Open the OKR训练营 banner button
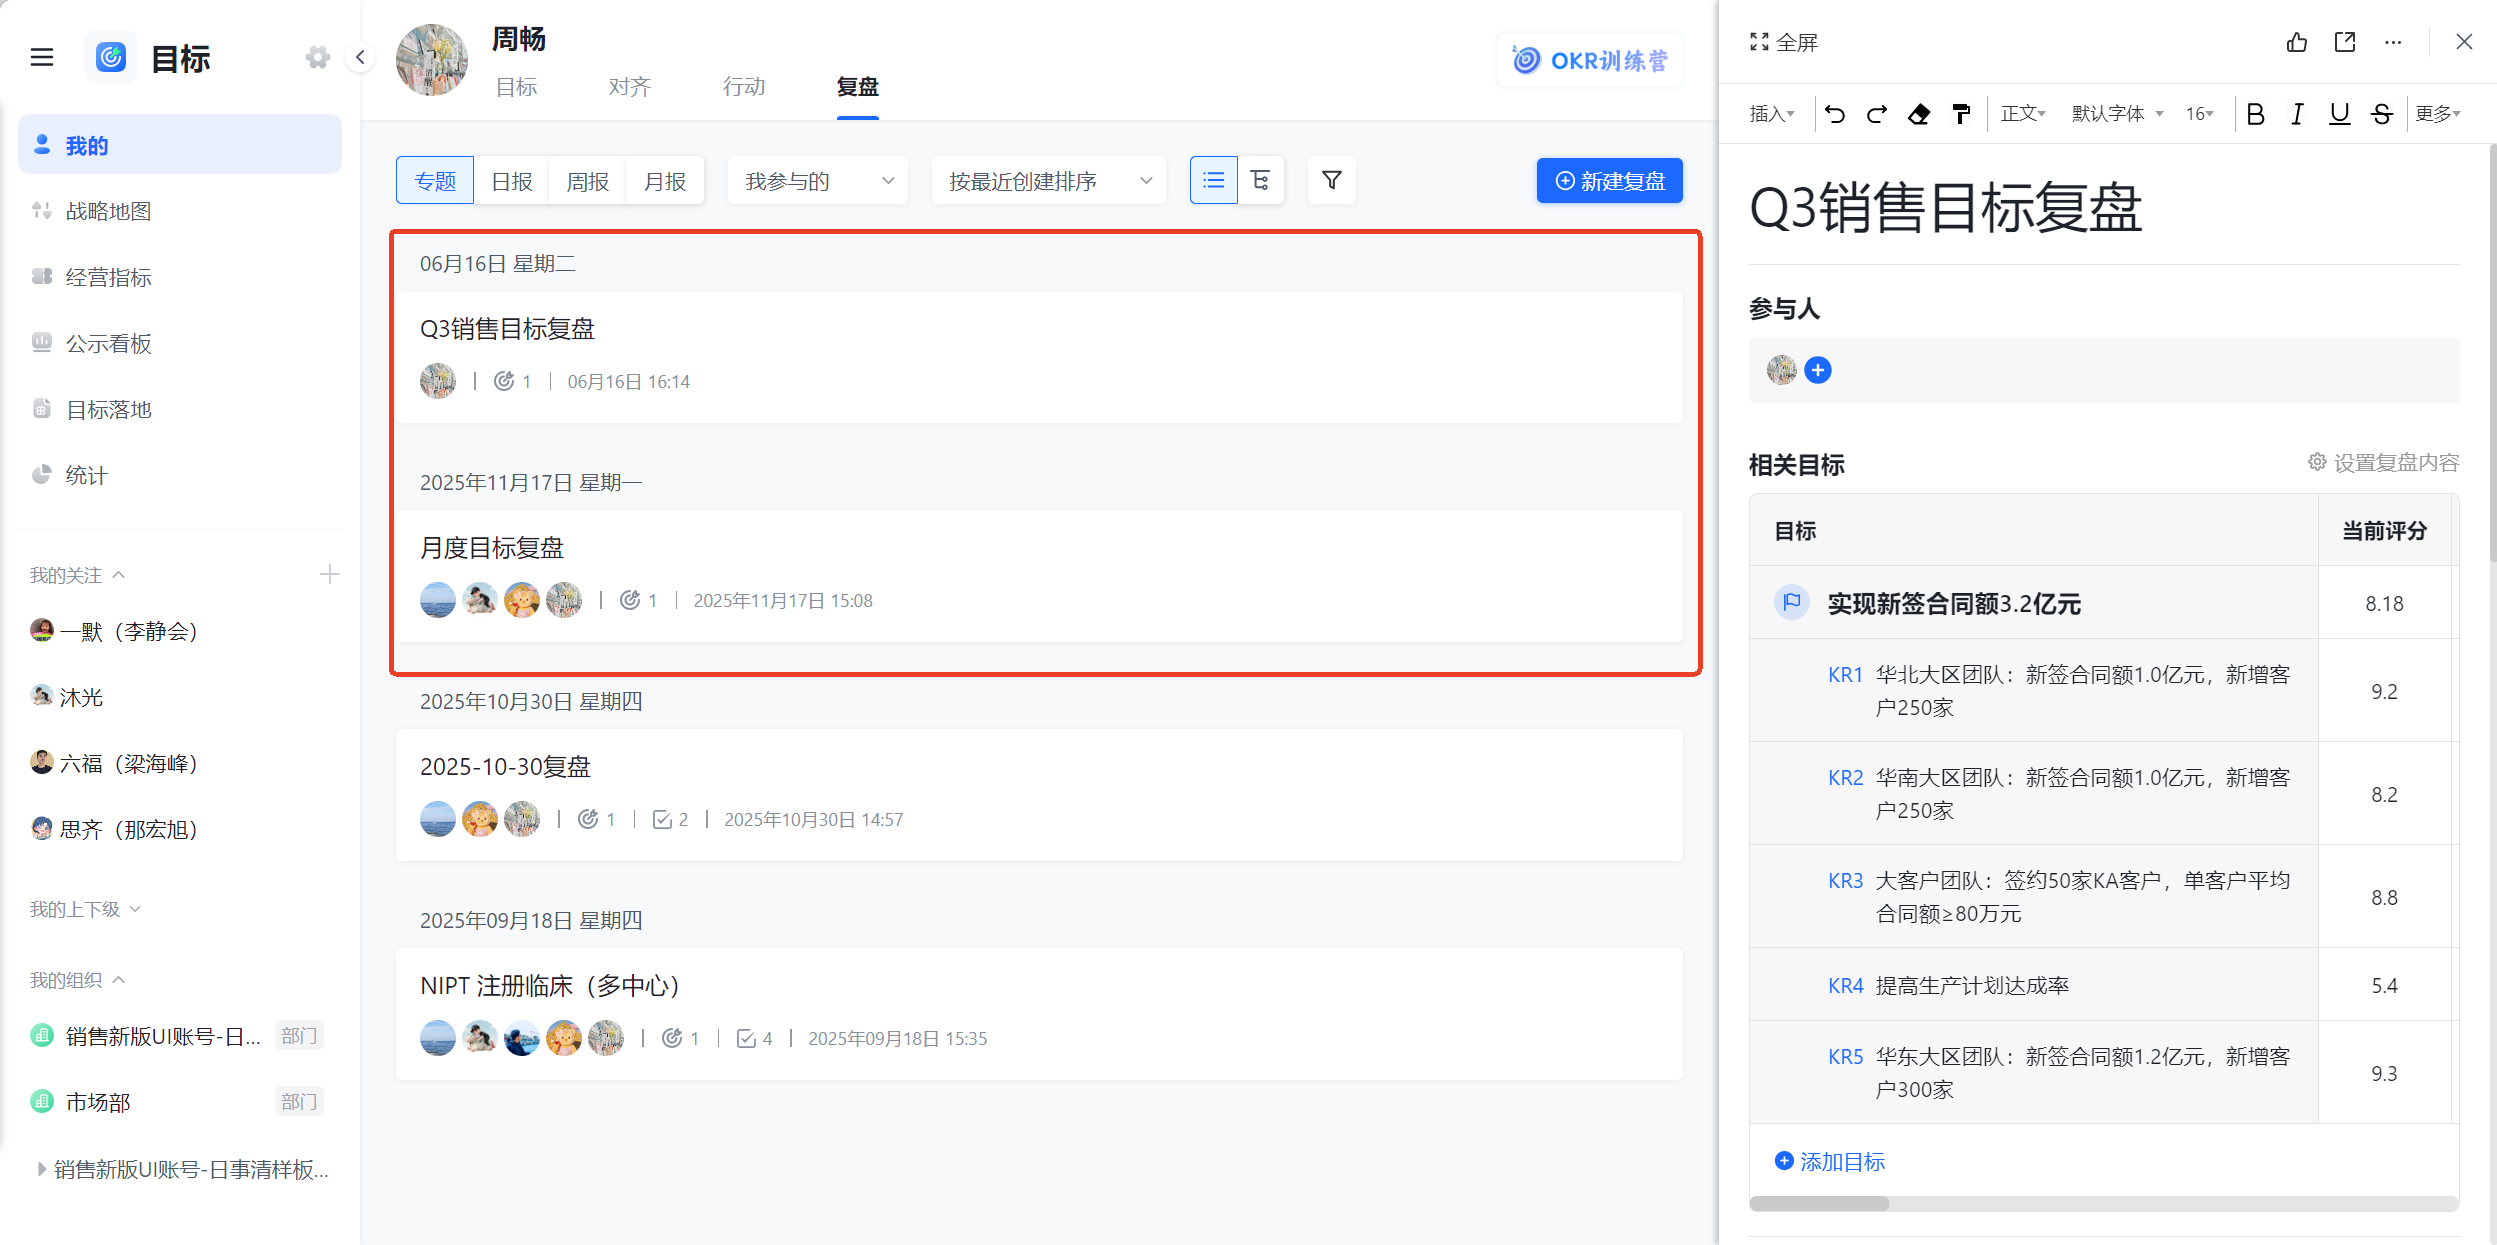The image size is (2497, 1245). tap(1590, 60)
